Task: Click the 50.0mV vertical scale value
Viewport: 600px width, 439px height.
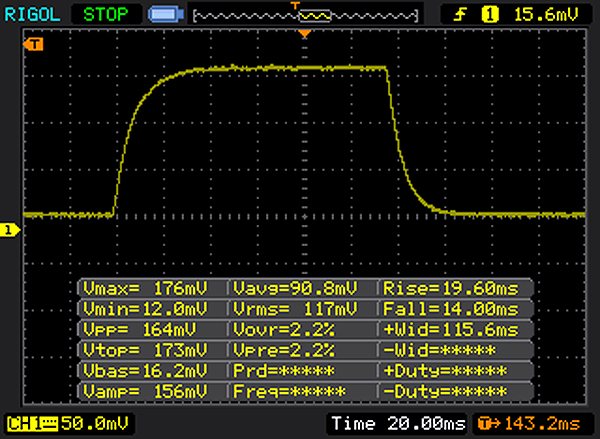Action: [95, 424]
